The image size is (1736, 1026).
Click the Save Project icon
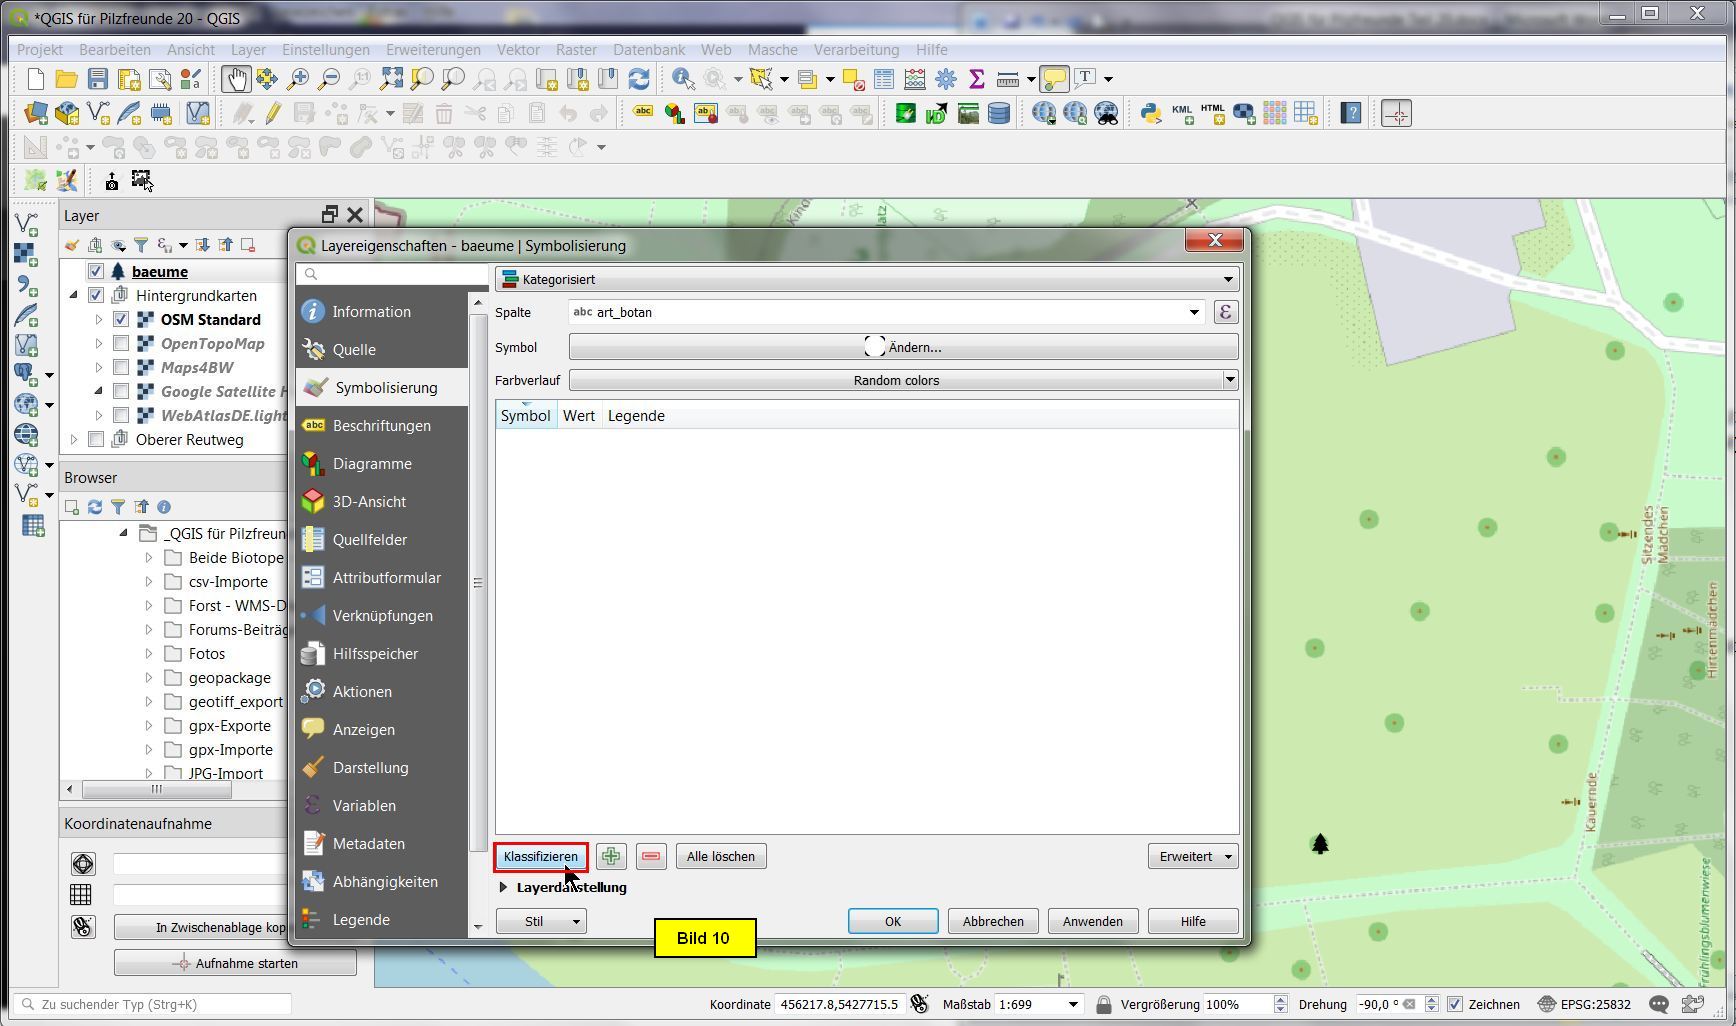point(97,79)
